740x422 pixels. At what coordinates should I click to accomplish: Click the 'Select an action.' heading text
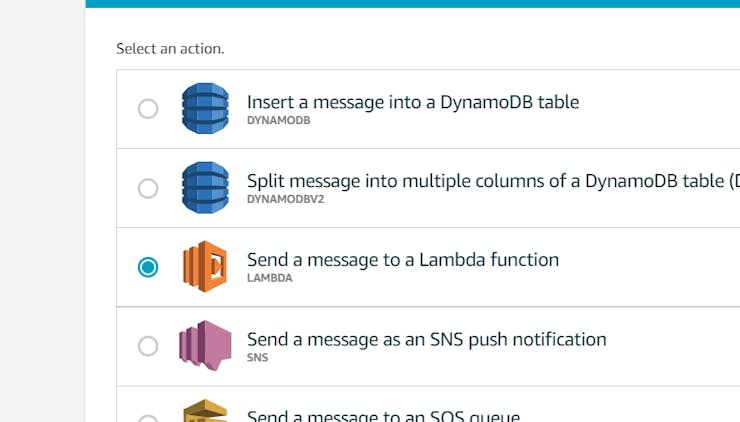point(170,48)
